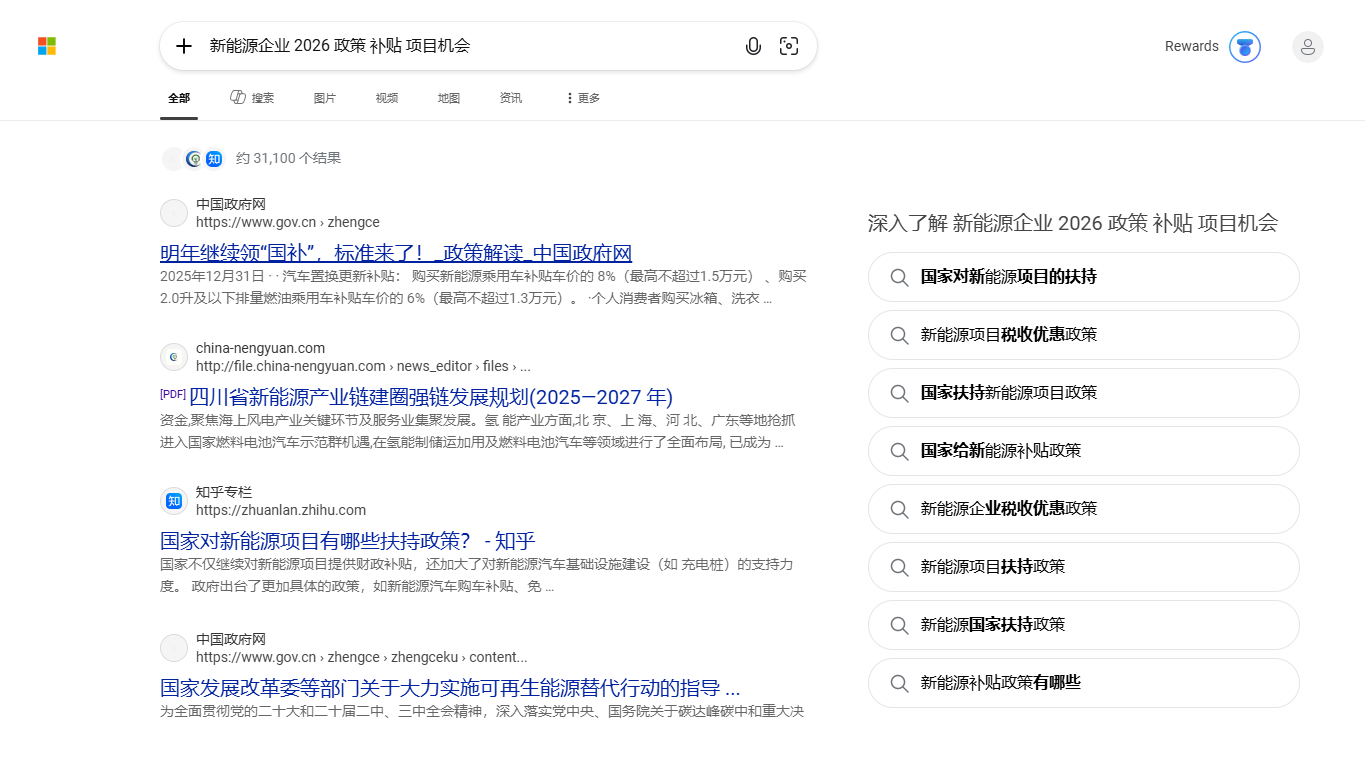
Task: Click the 知乎专栏 site name
Action: pos(224,492)
